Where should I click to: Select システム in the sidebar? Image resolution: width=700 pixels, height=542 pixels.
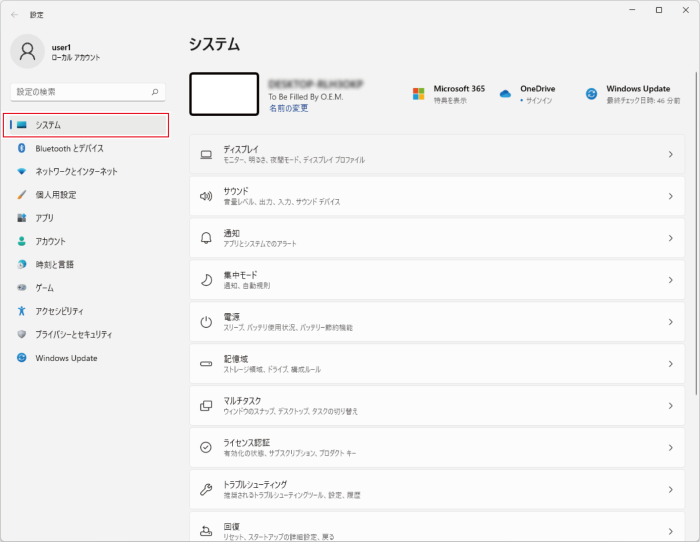coord(86,125)
